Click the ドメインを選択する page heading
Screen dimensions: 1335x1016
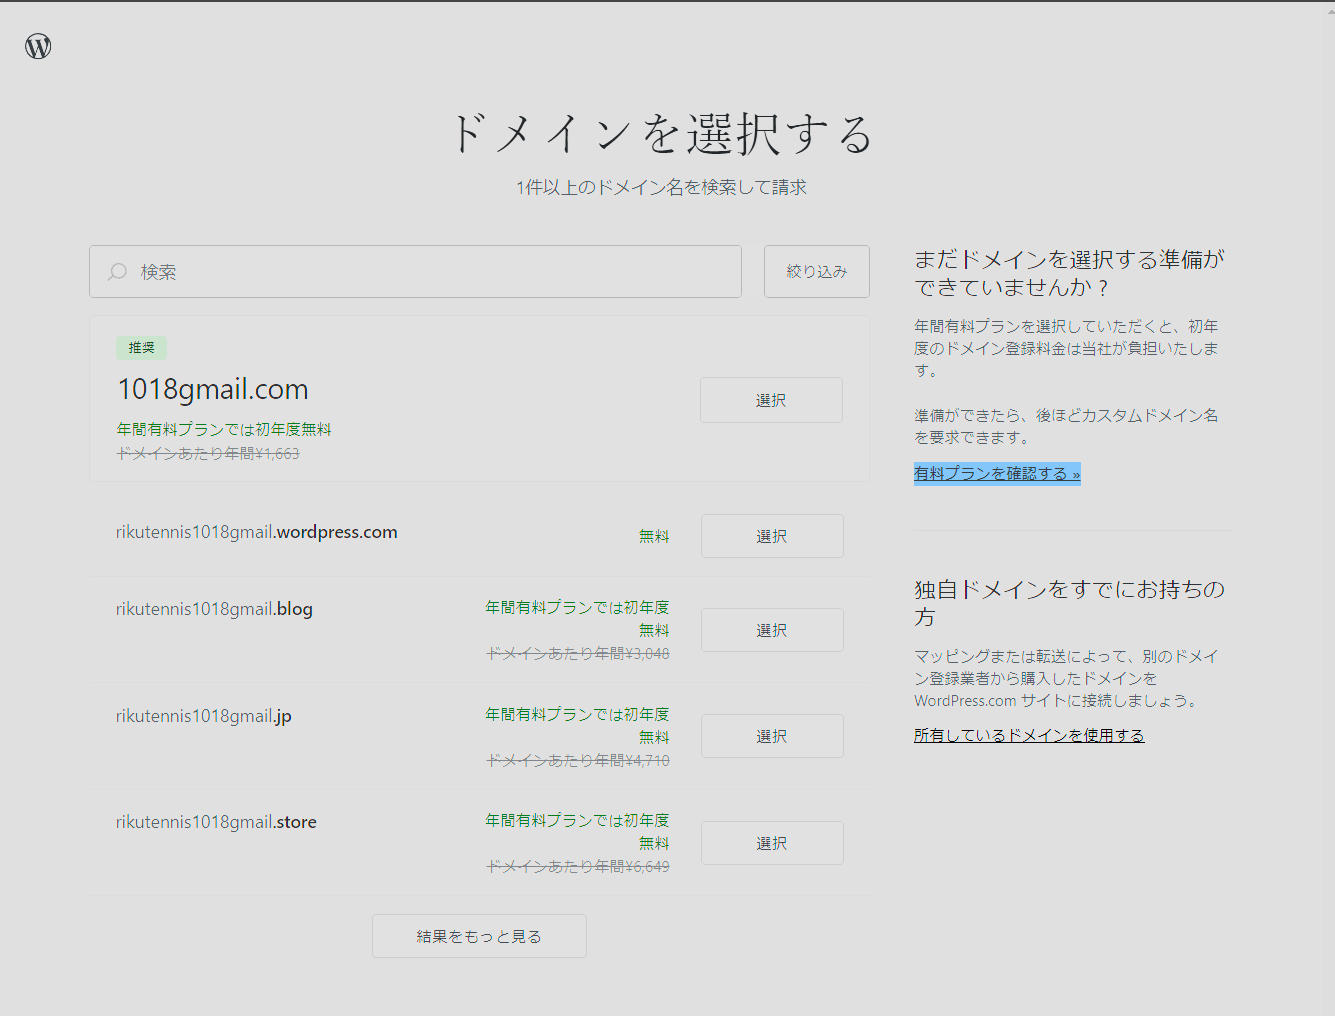click(662, 134)
